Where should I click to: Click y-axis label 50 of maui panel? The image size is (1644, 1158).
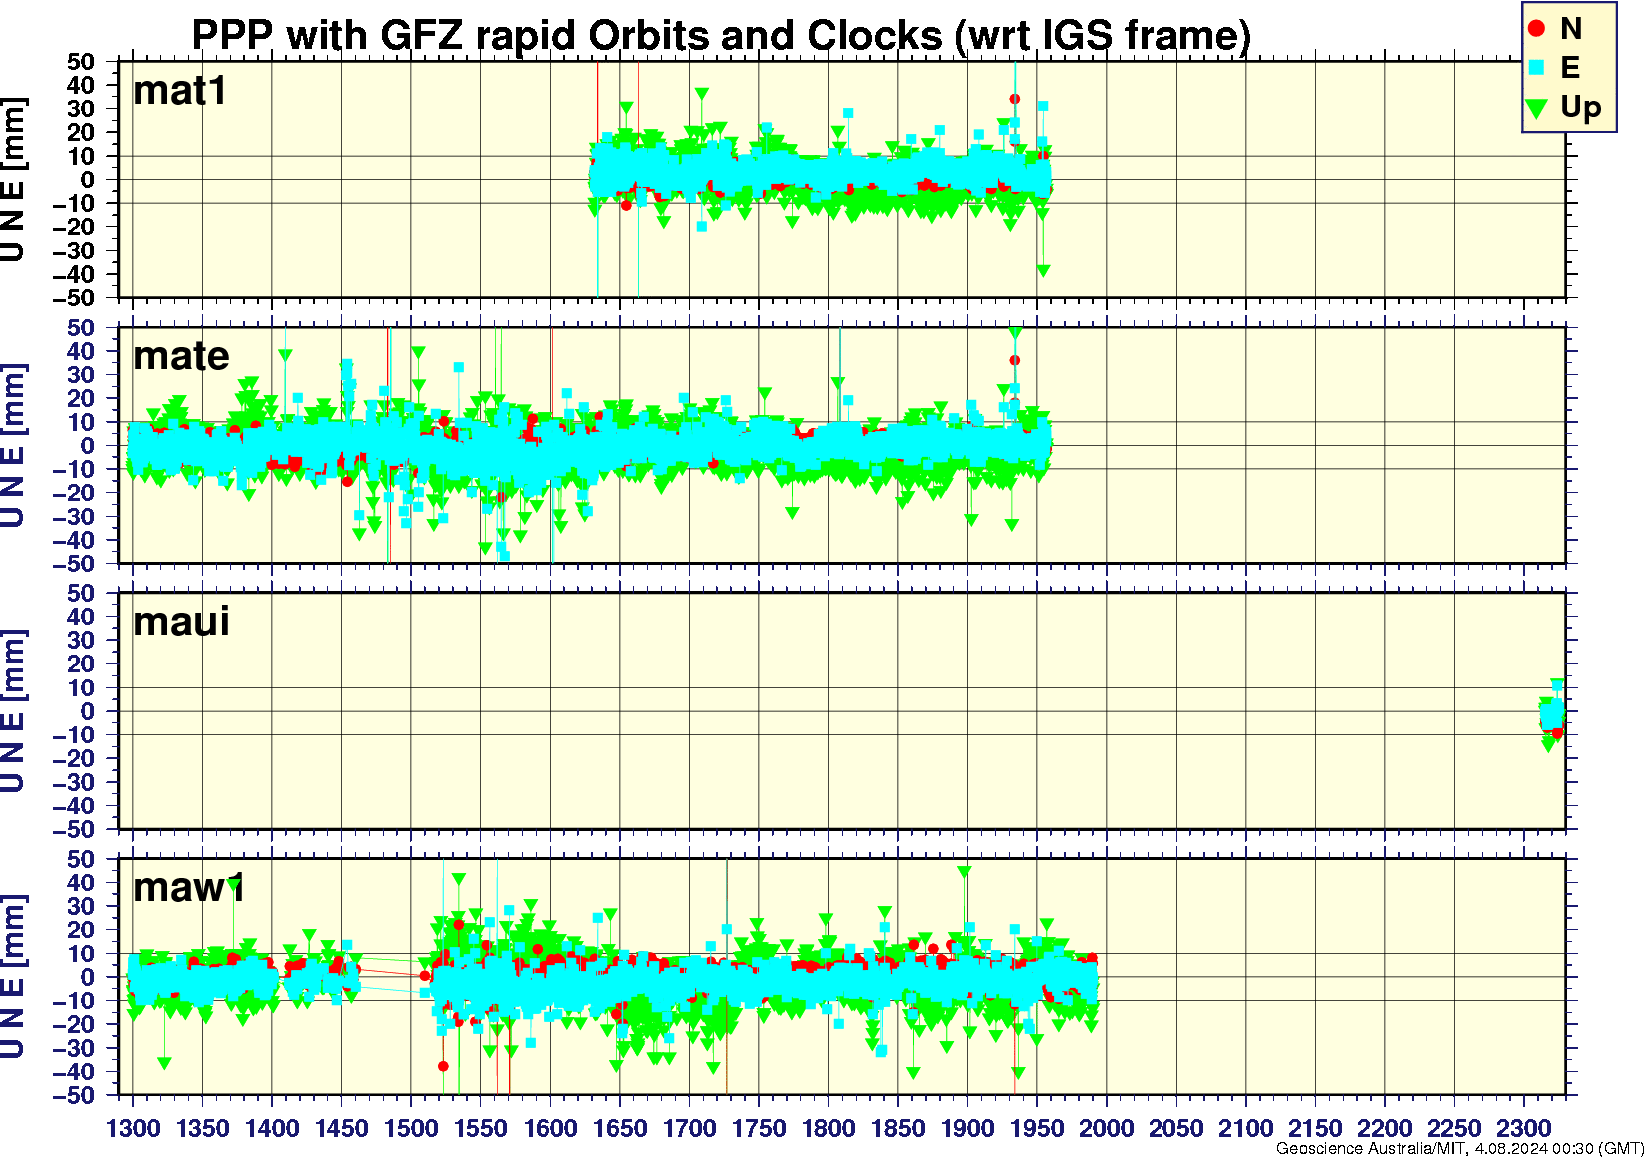tap(81, 593)
